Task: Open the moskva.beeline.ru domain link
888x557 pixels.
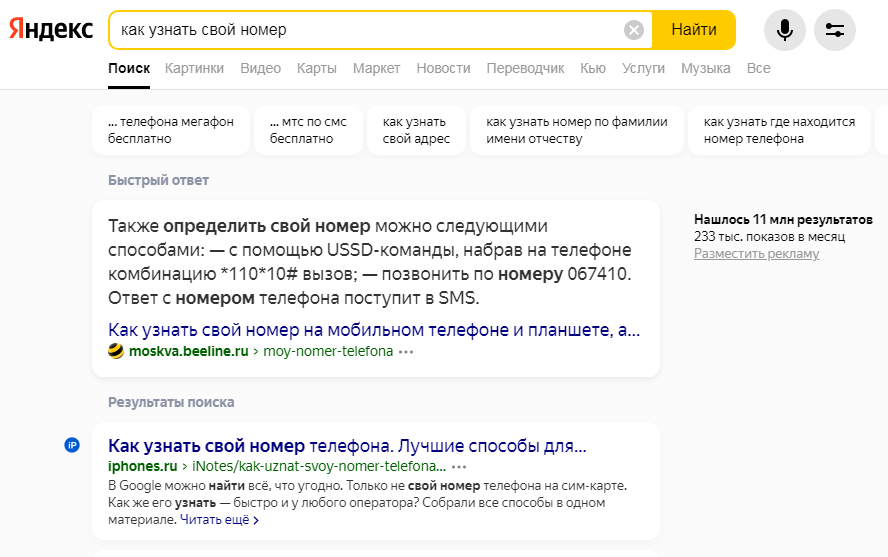Action: (189, 352)
